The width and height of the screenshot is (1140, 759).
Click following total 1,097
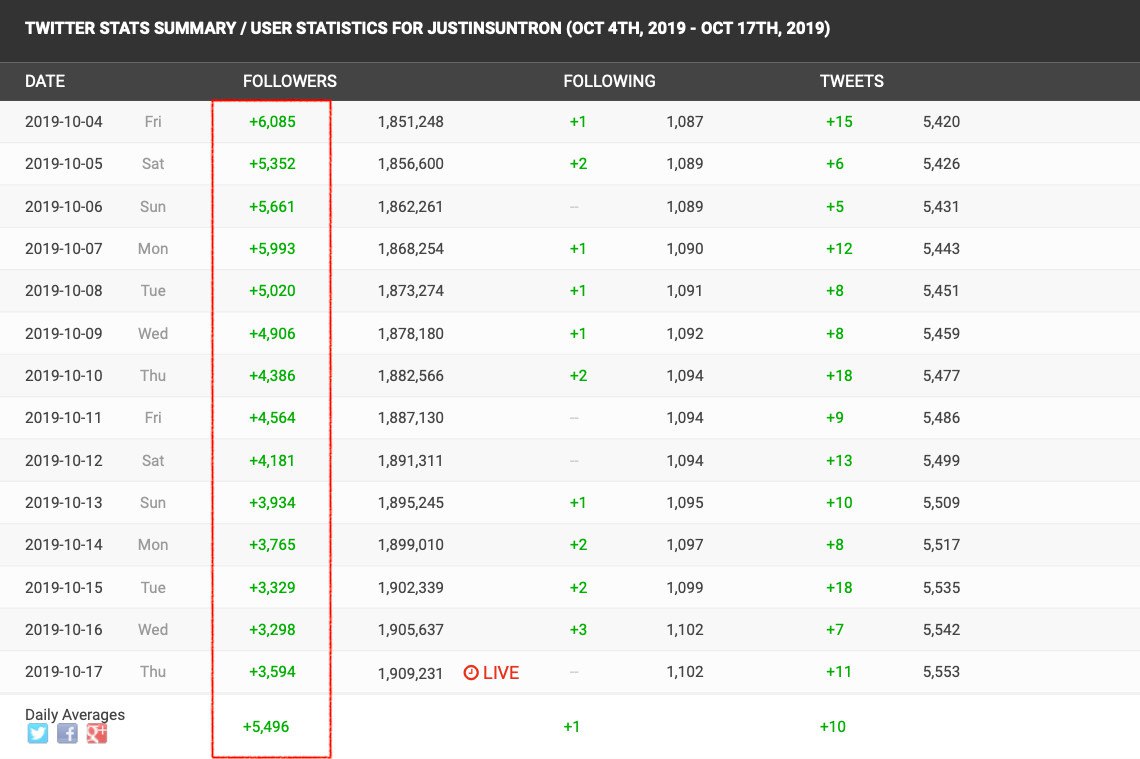[x=685, y=545]
